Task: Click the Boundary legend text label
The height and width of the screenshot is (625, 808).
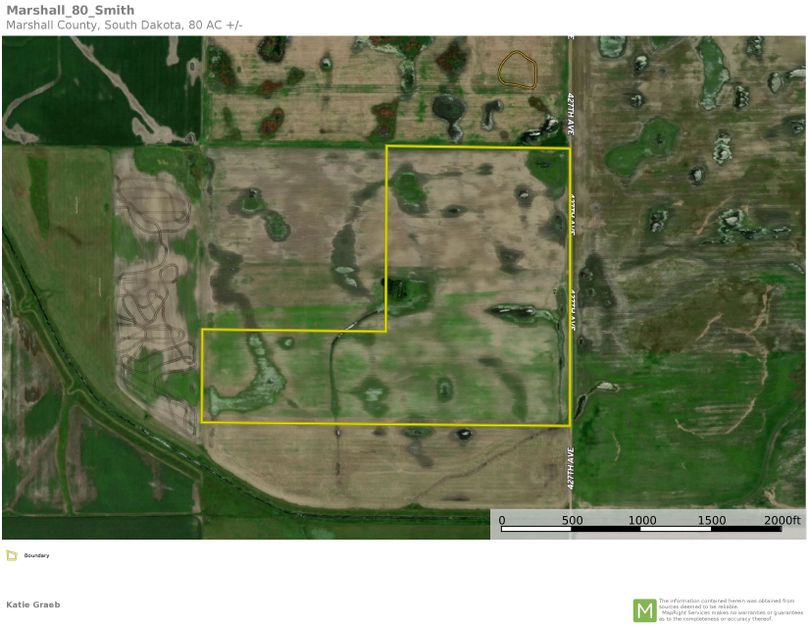Action: click(x=37, y=555)
